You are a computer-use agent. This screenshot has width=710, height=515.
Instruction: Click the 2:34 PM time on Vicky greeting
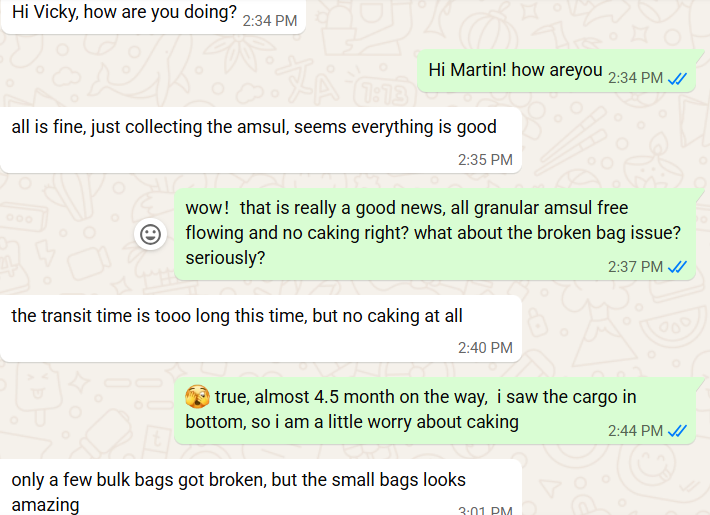click(x=270, y=21)
